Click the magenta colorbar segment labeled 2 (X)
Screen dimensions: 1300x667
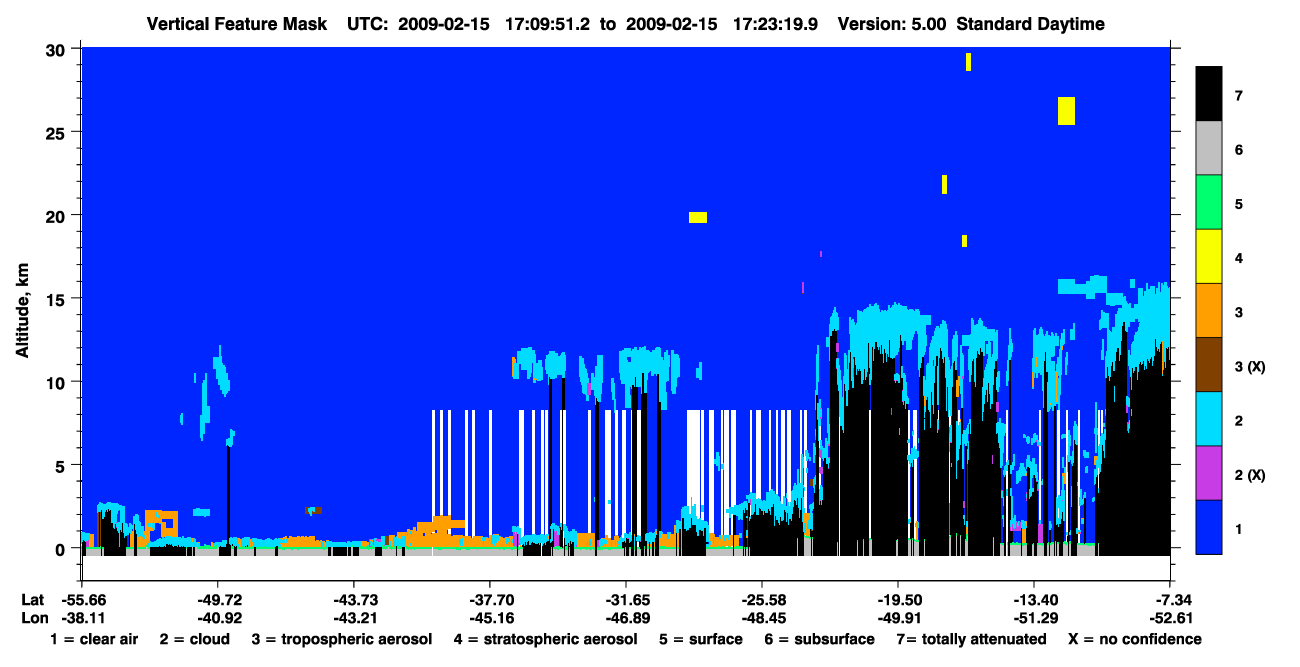click(1209, 473)
